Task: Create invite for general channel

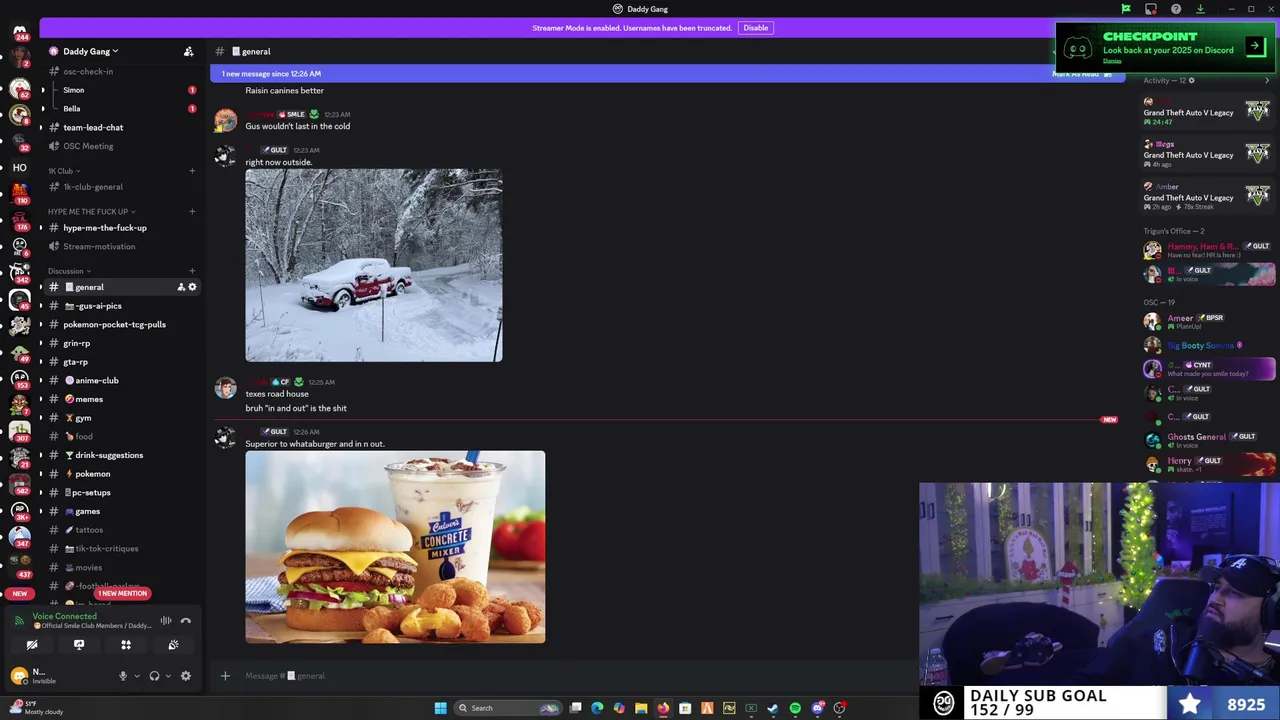Action: (181, 287)
